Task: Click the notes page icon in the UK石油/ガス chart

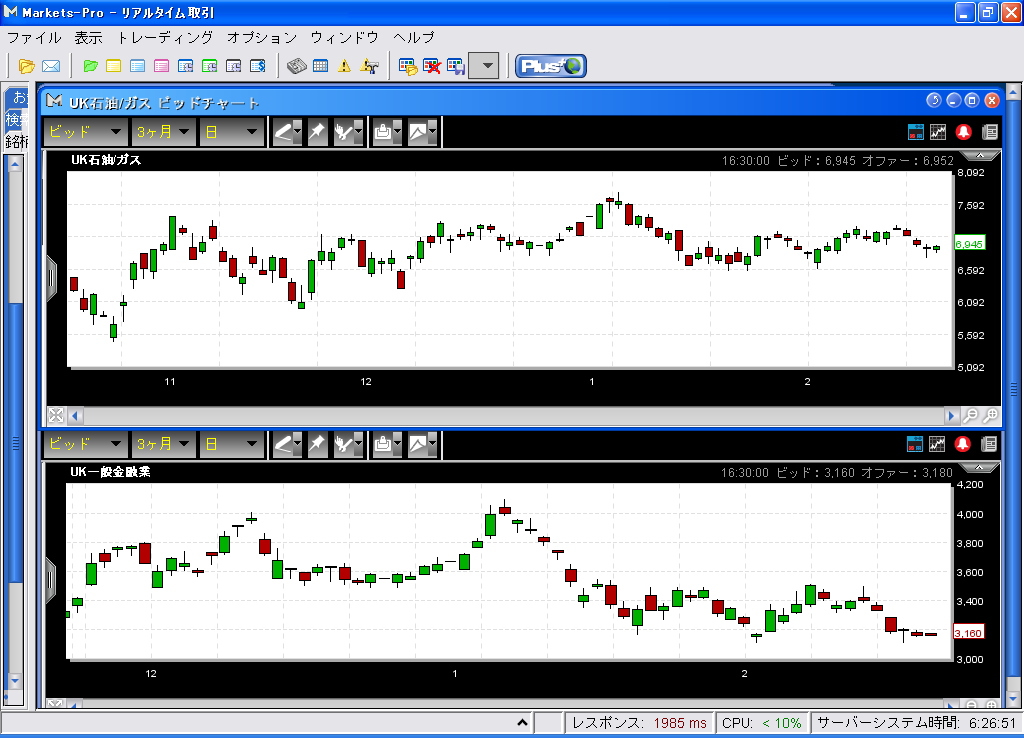Action: [989, 132]
